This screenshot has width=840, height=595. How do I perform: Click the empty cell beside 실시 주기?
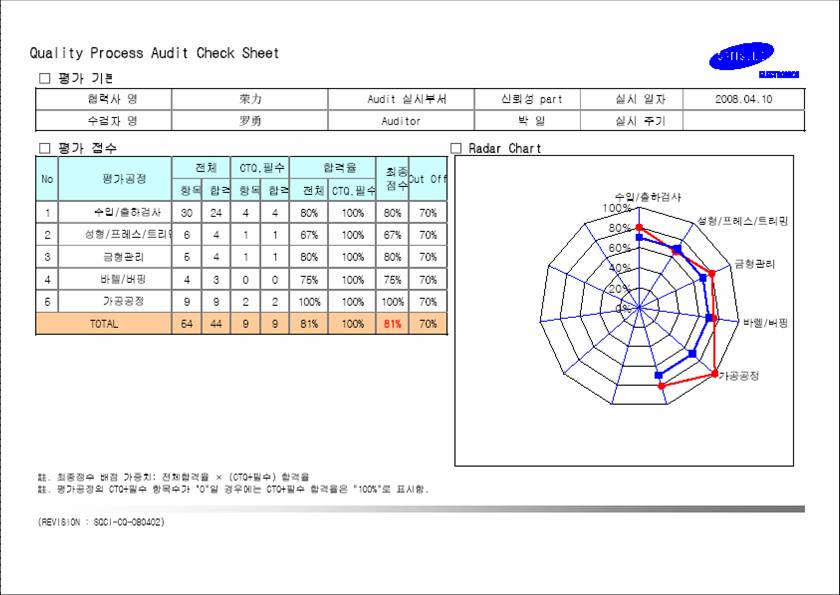pyautogui.click(x=744, y=120)
